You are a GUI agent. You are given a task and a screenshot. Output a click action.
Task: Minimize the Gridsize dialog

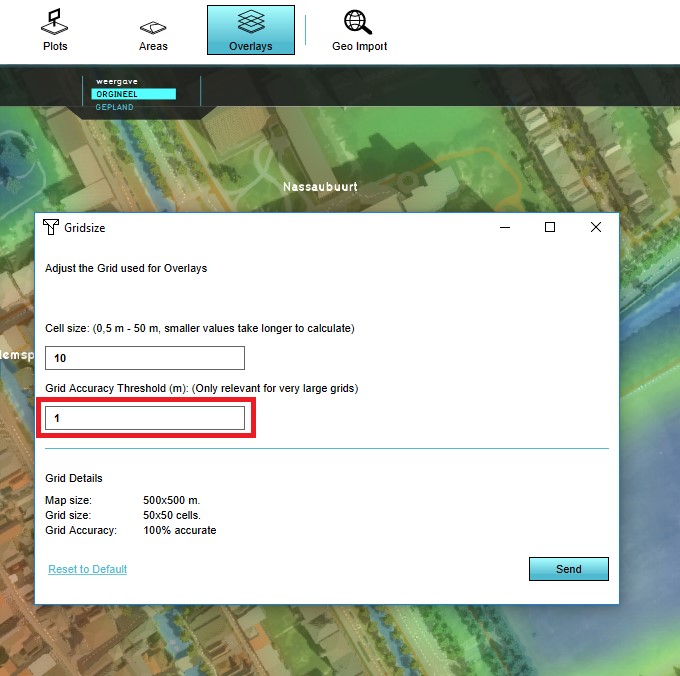click(x=503, y=227)
